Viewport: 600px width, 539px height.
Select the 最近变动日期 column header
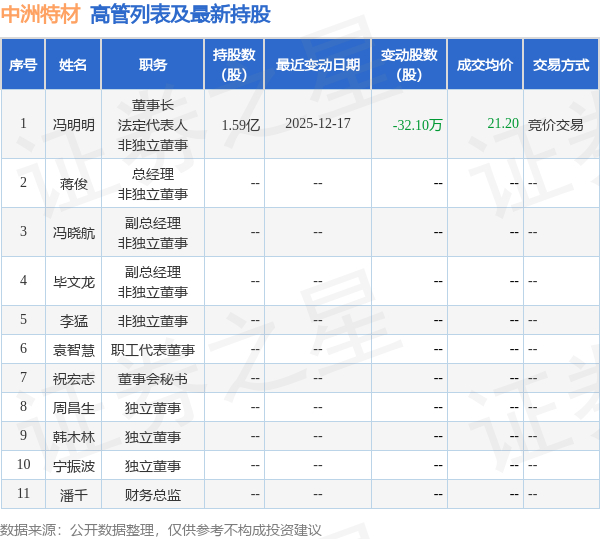tap(318, 64)
